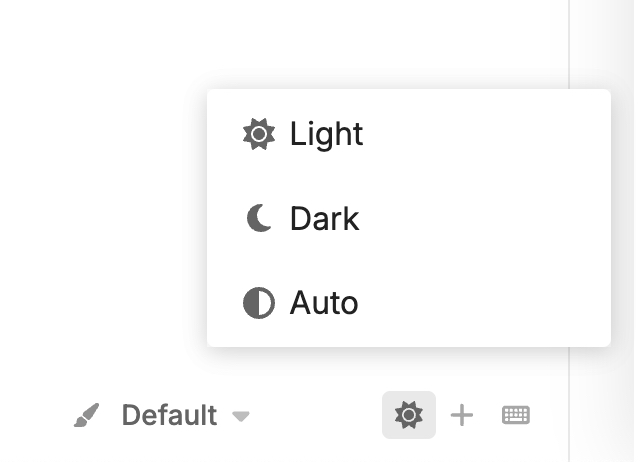Screen dimensions: 640x462
Task: Click the Default label text
Action: coord(169,415)
